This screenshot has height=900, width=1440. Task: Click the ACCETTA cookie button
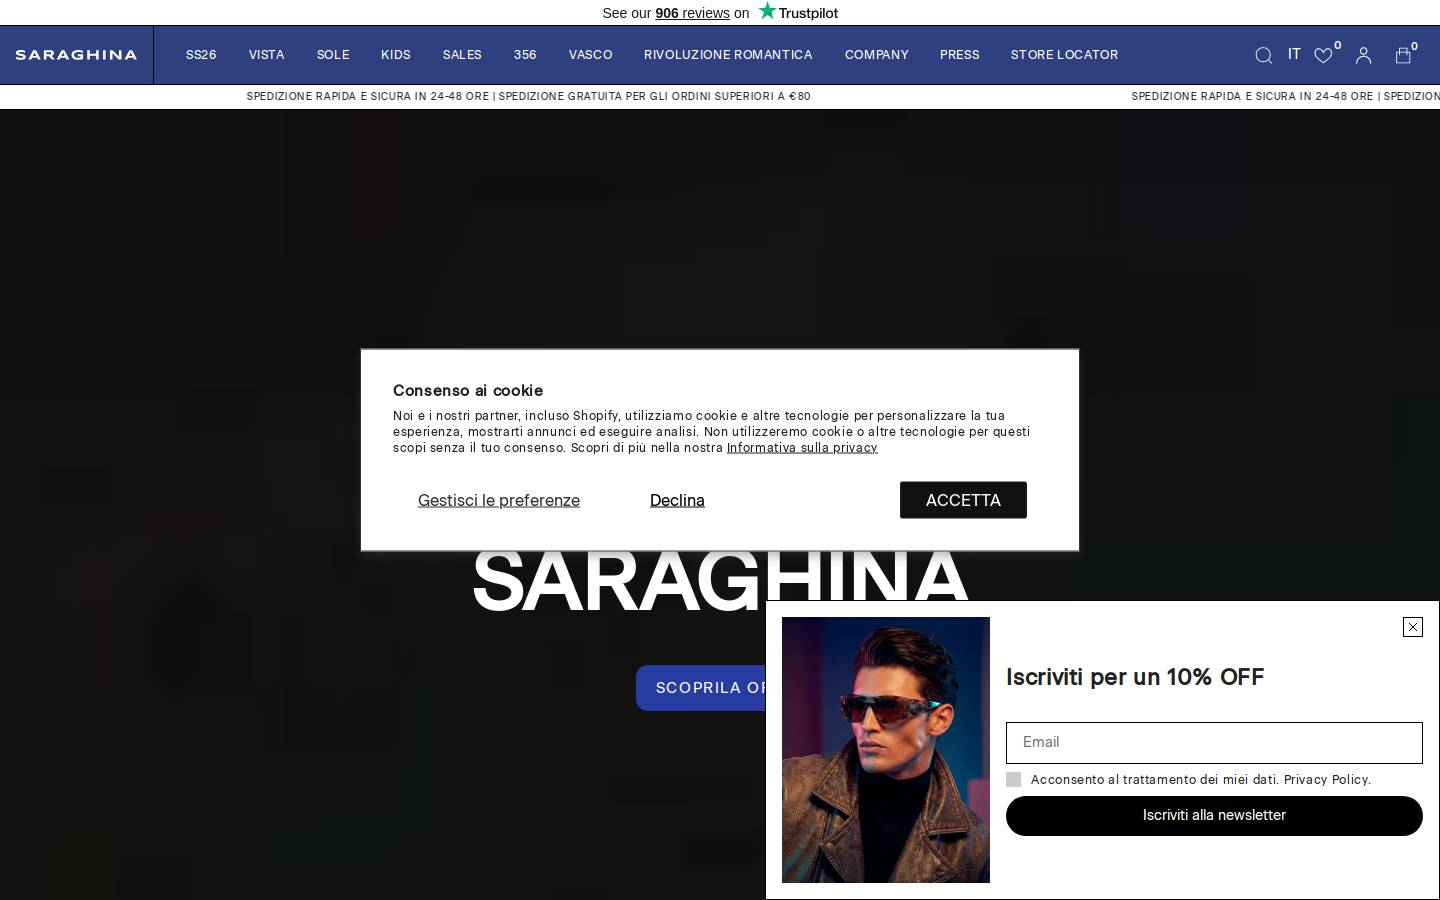(963, 500)
